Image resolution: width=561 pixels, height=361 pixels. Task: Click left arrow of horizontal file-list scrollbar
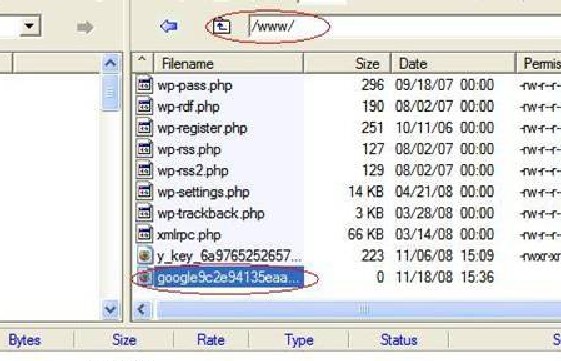(x=142, y=309)
